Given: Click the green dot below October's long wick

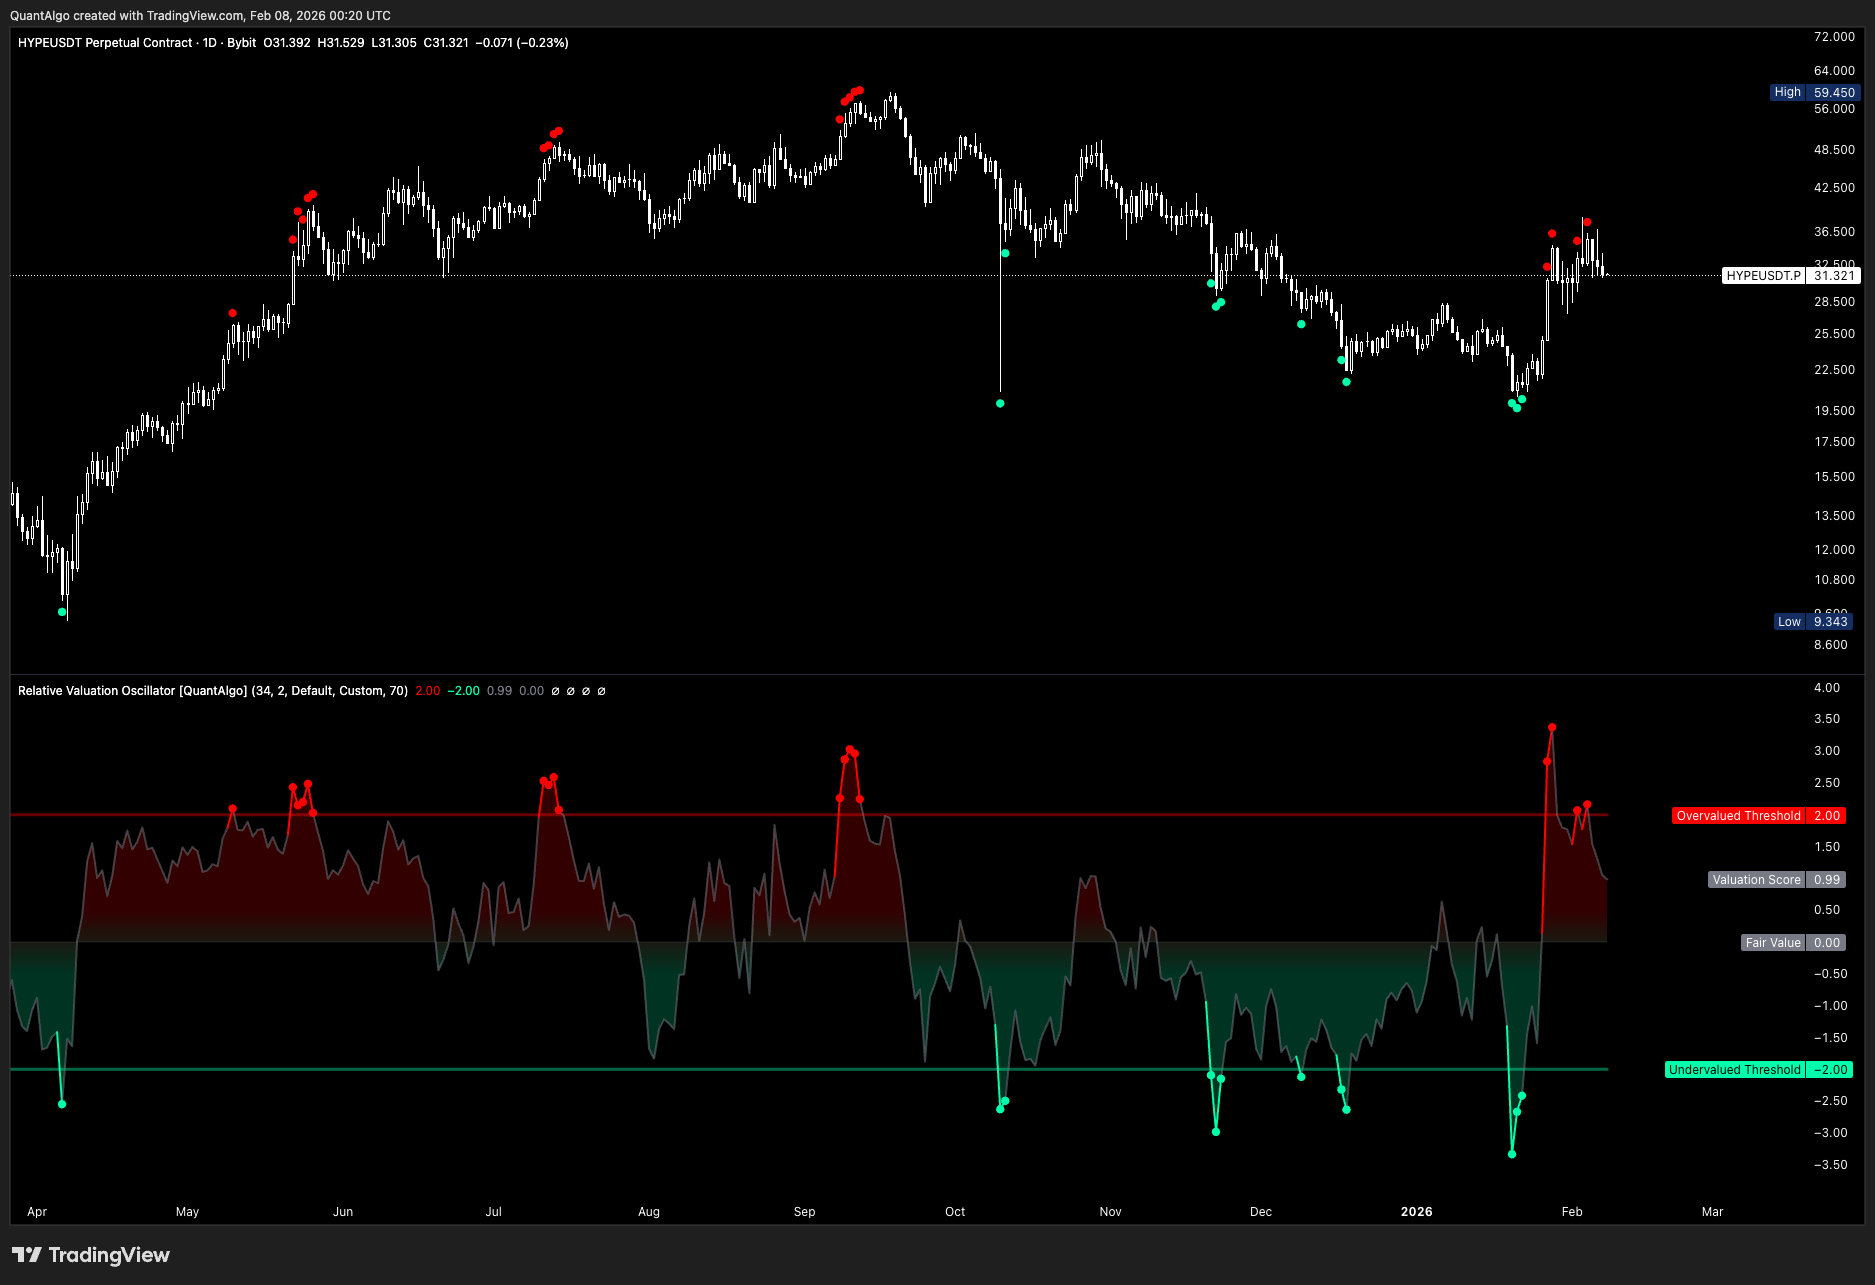Looking at the screenshot, I should 1000,403.
